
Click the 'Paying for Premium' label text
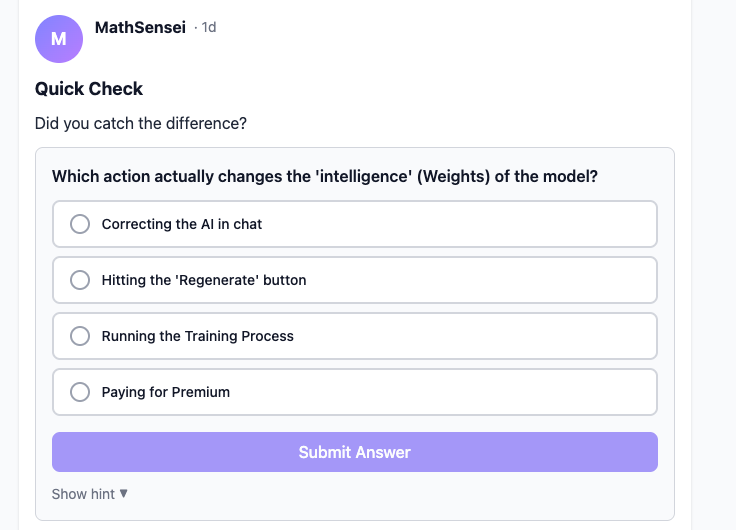(x=166, y=392)
